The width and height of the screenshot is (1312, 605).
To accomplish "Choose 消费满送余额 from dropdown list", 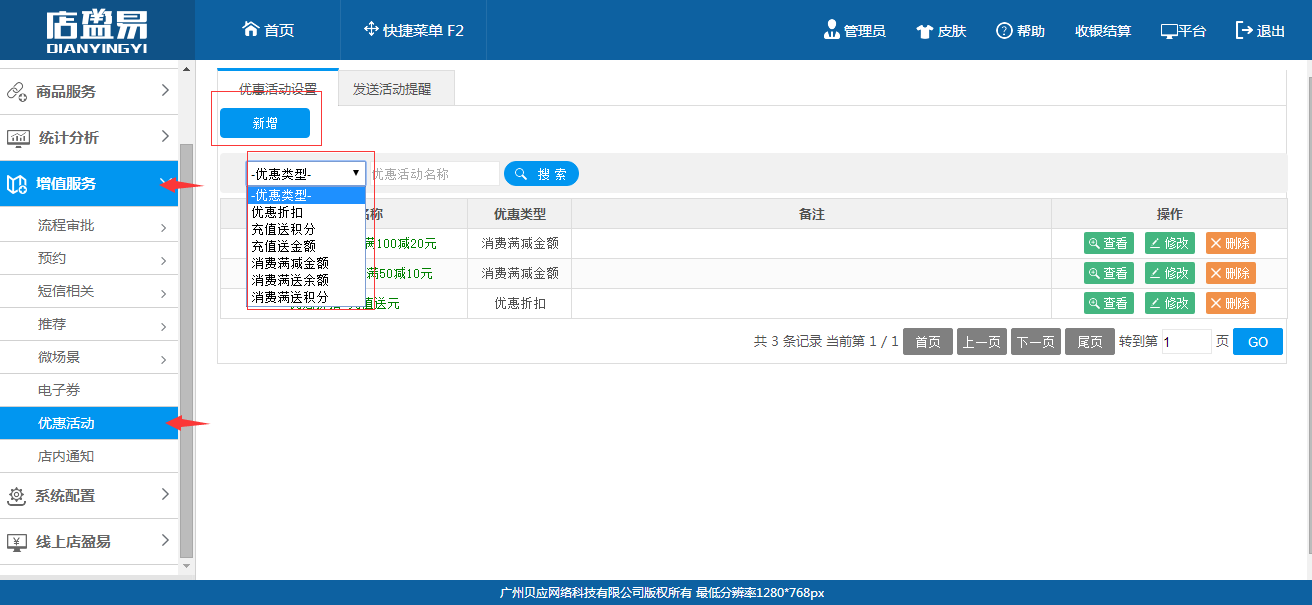I will click(x=306, y=280).
